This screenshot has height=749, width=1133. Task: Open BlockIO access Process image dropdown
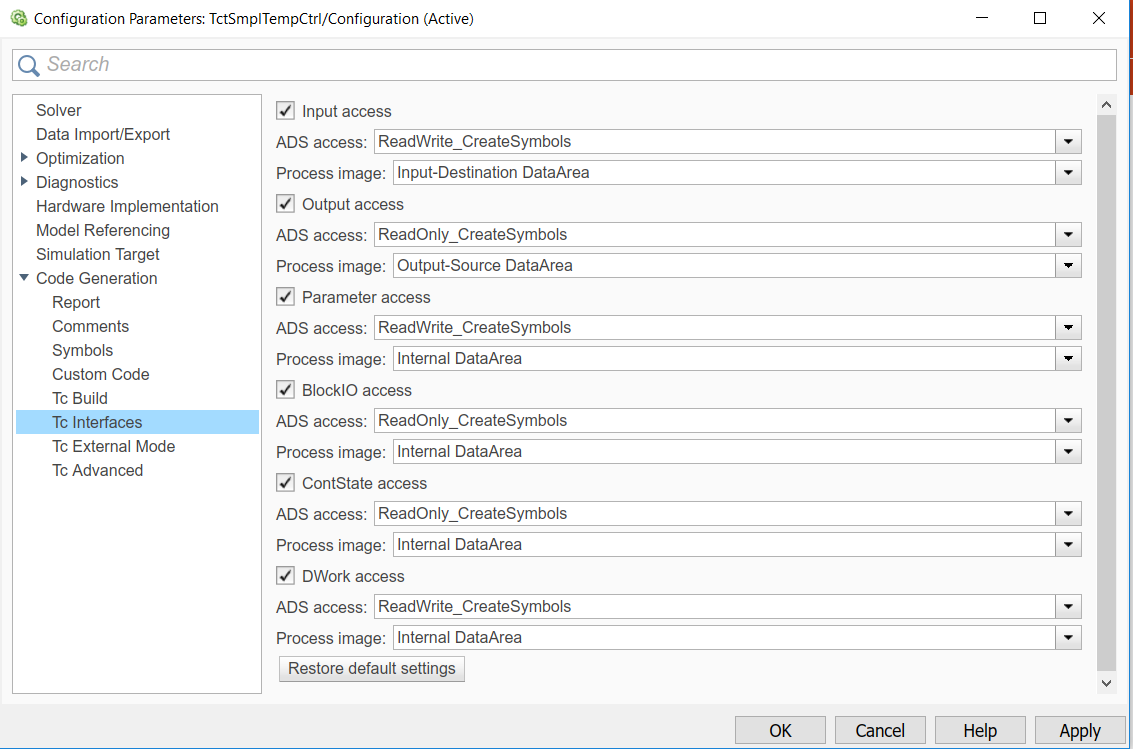(x=1068, y=452)
